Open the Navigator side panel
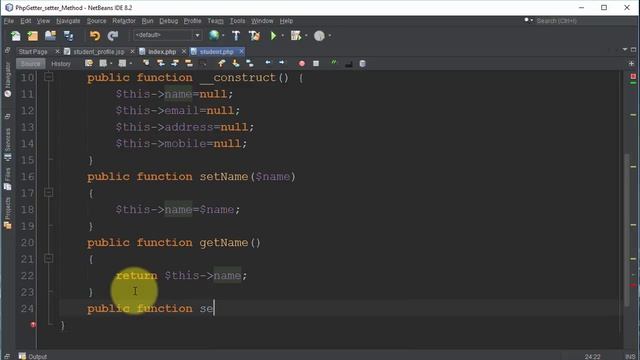The width and height of the screenshot is (640, 360). pos(8,79)
